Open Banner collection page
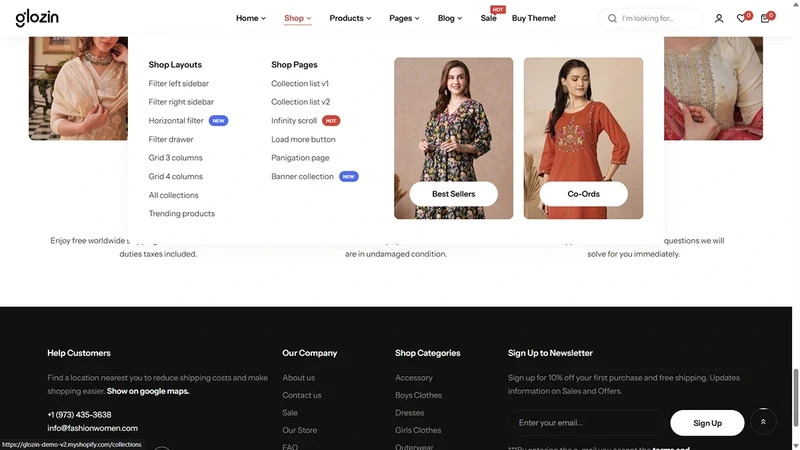 point(302,177)
